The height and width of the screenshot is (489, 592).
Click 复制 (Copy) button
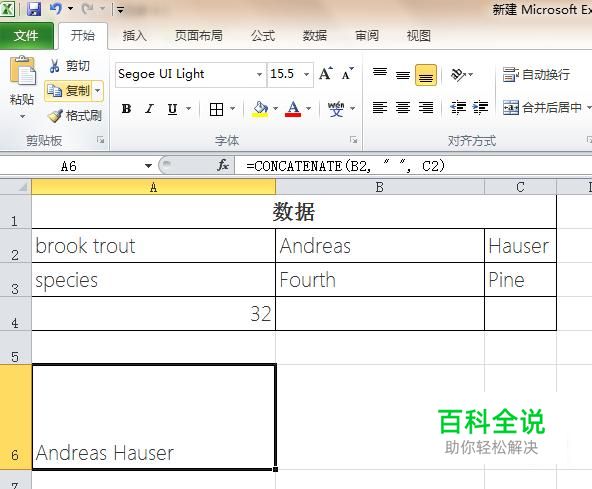[x=68, y=91]
